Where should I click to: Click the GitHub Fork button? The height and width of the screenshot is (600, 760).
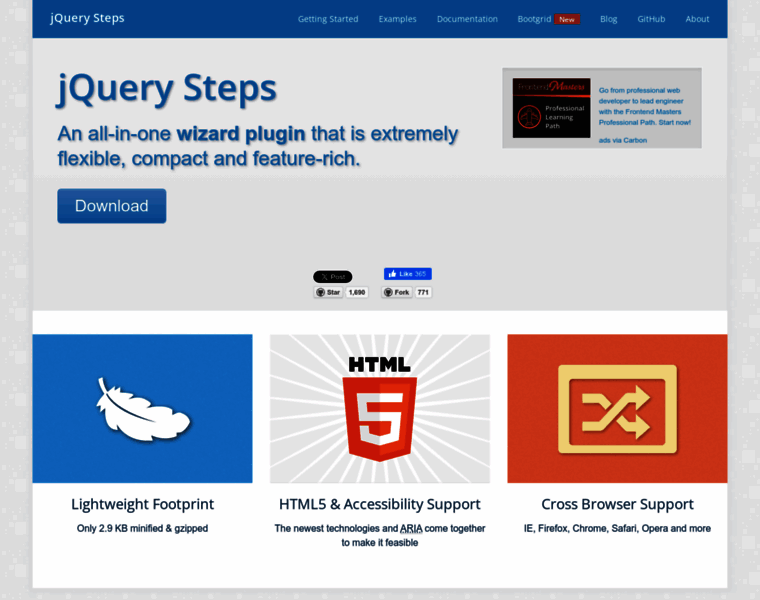(x=396, y=292)
